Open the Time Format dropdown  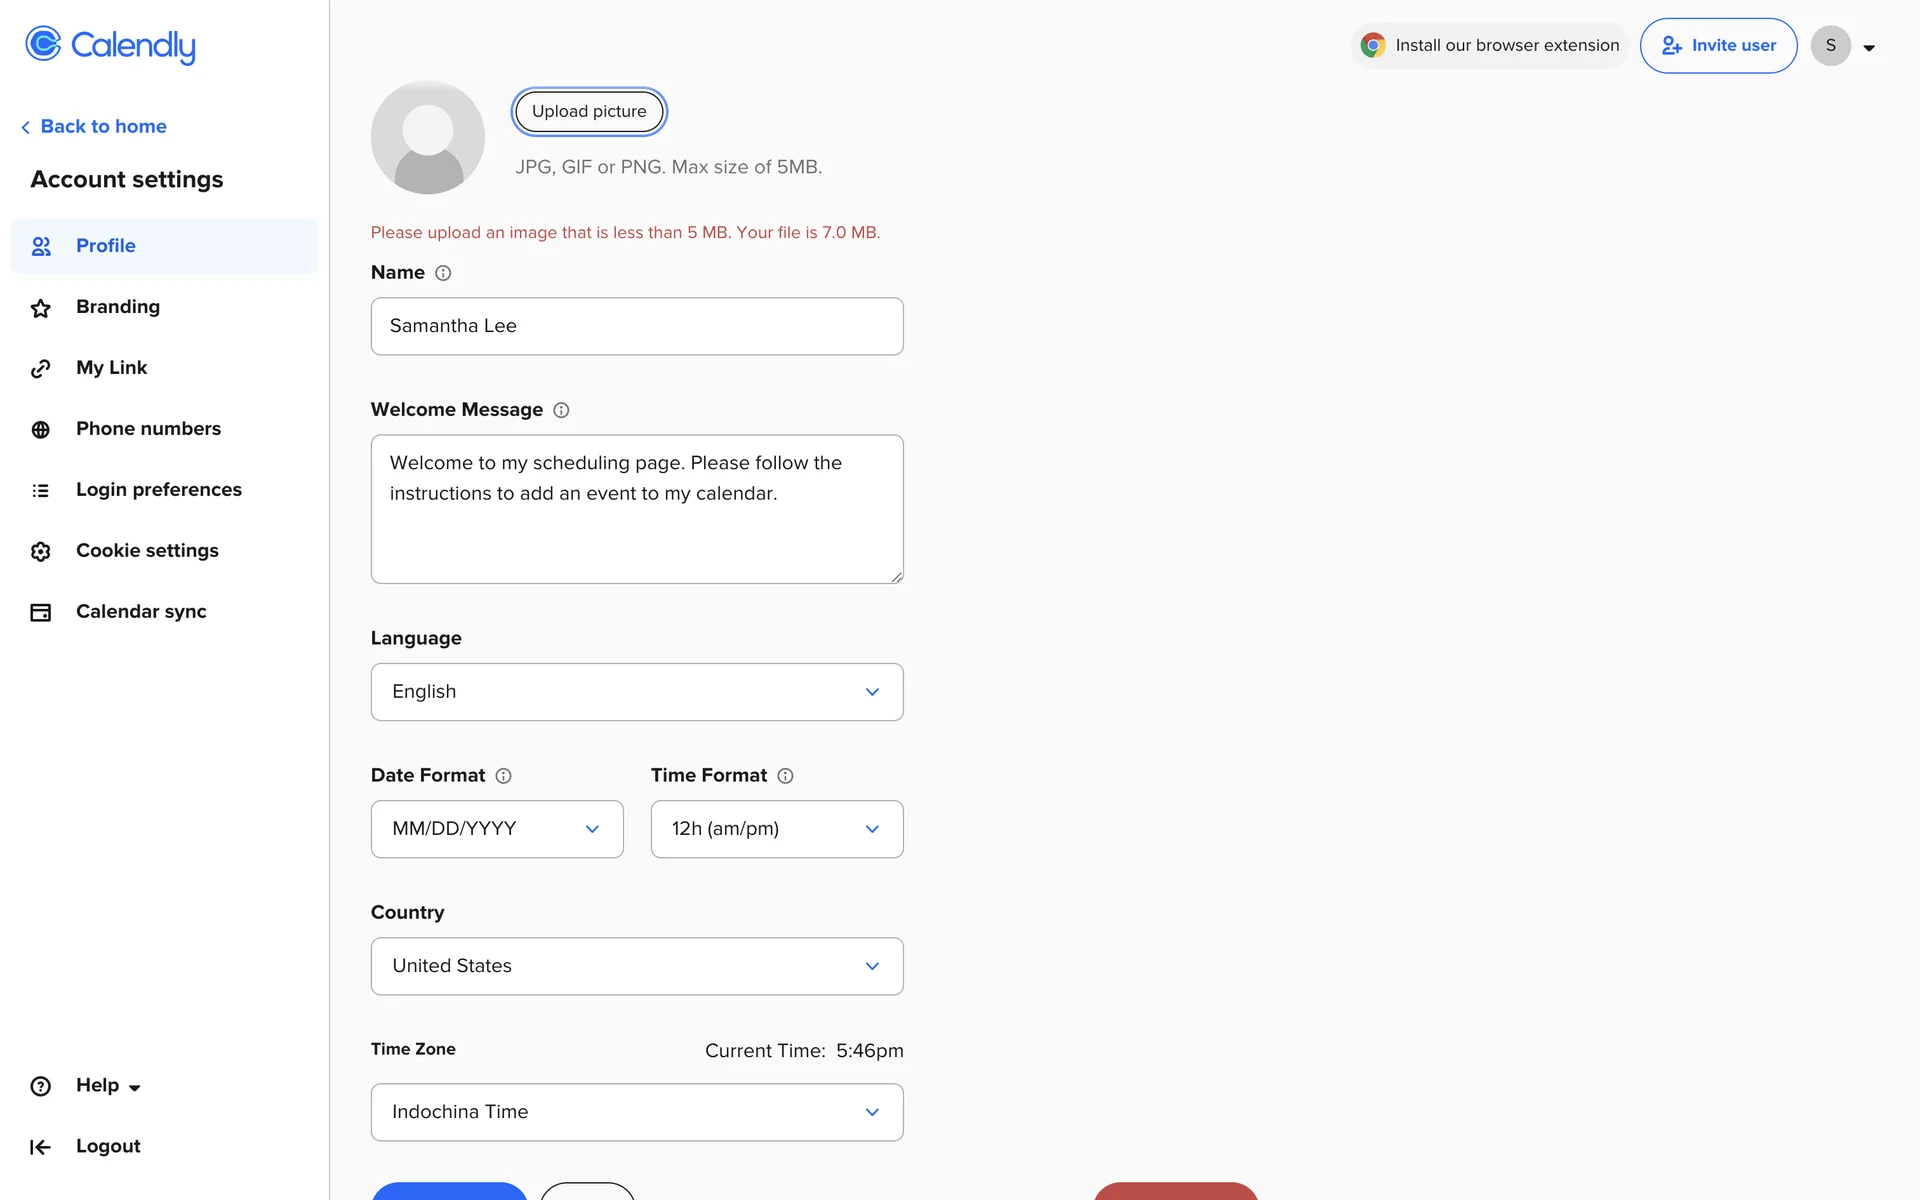click(x=777, y=829)
